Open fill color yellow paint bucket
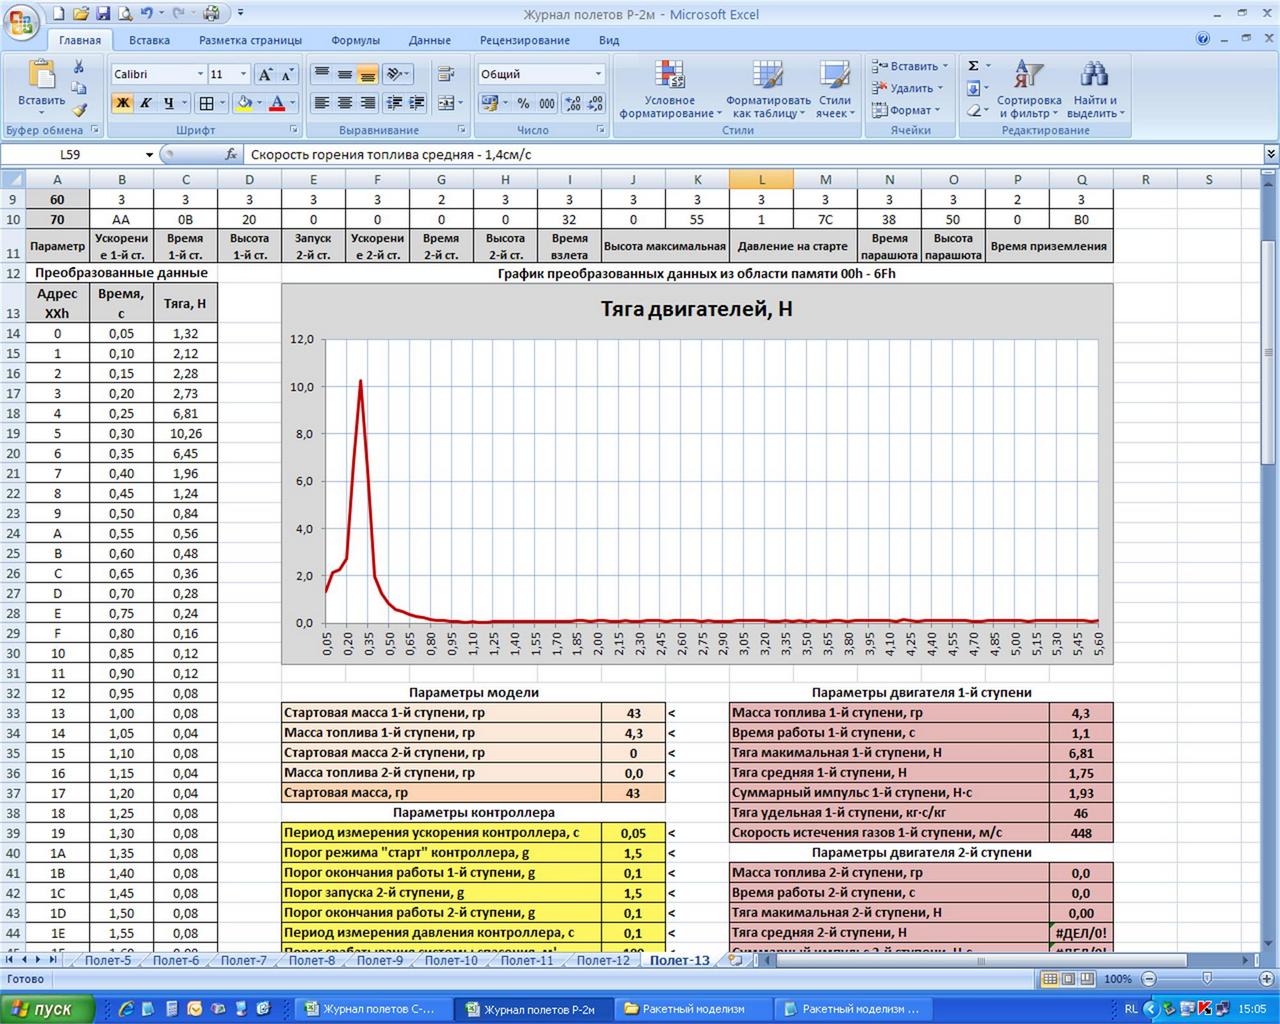1280x1024 pixels. (243, 103)
